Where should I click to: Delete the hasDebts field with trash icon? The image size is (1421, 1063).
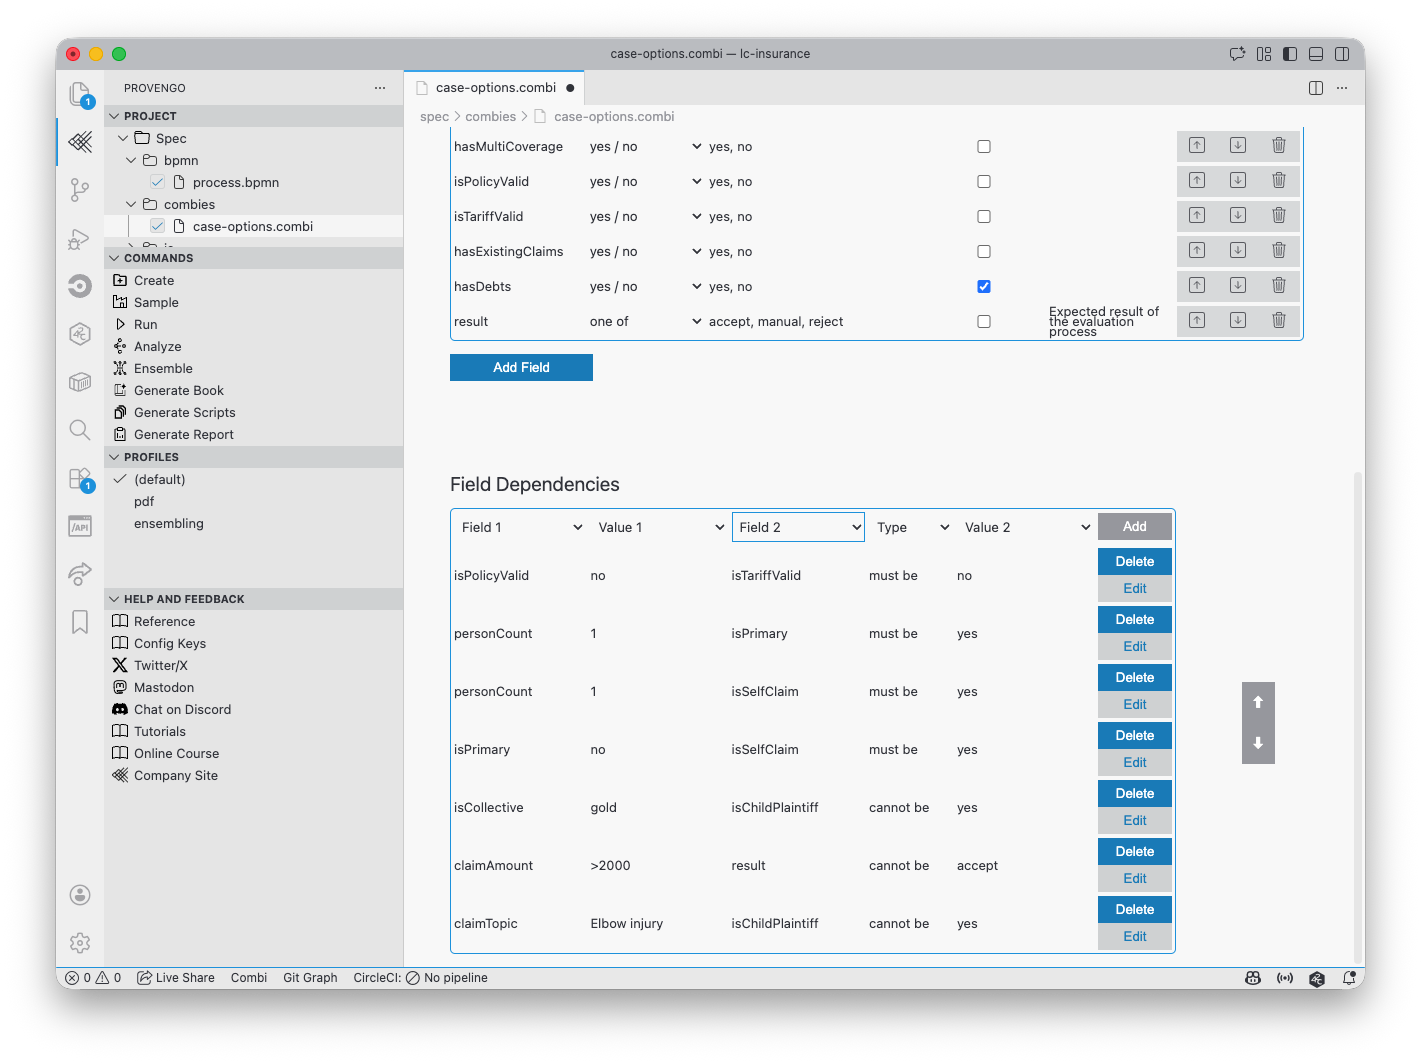tap(1278, 286)
